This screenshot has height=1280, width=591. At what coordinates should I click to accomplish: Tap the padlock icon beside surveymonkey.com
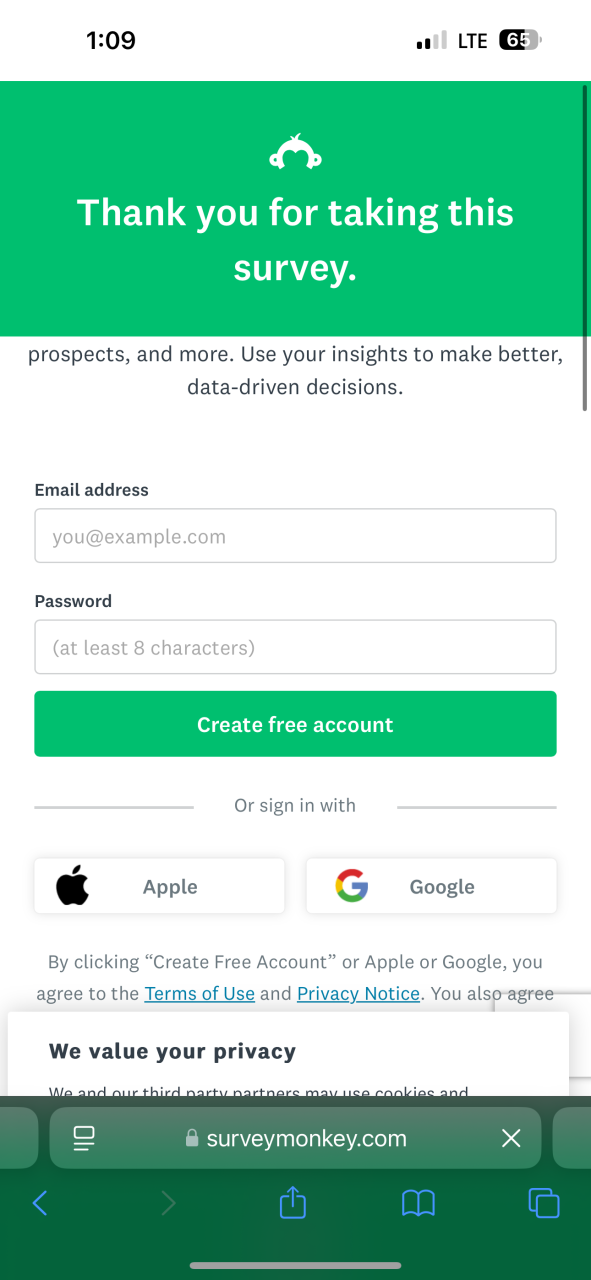pyautogui.click(x=192, y=1139)
